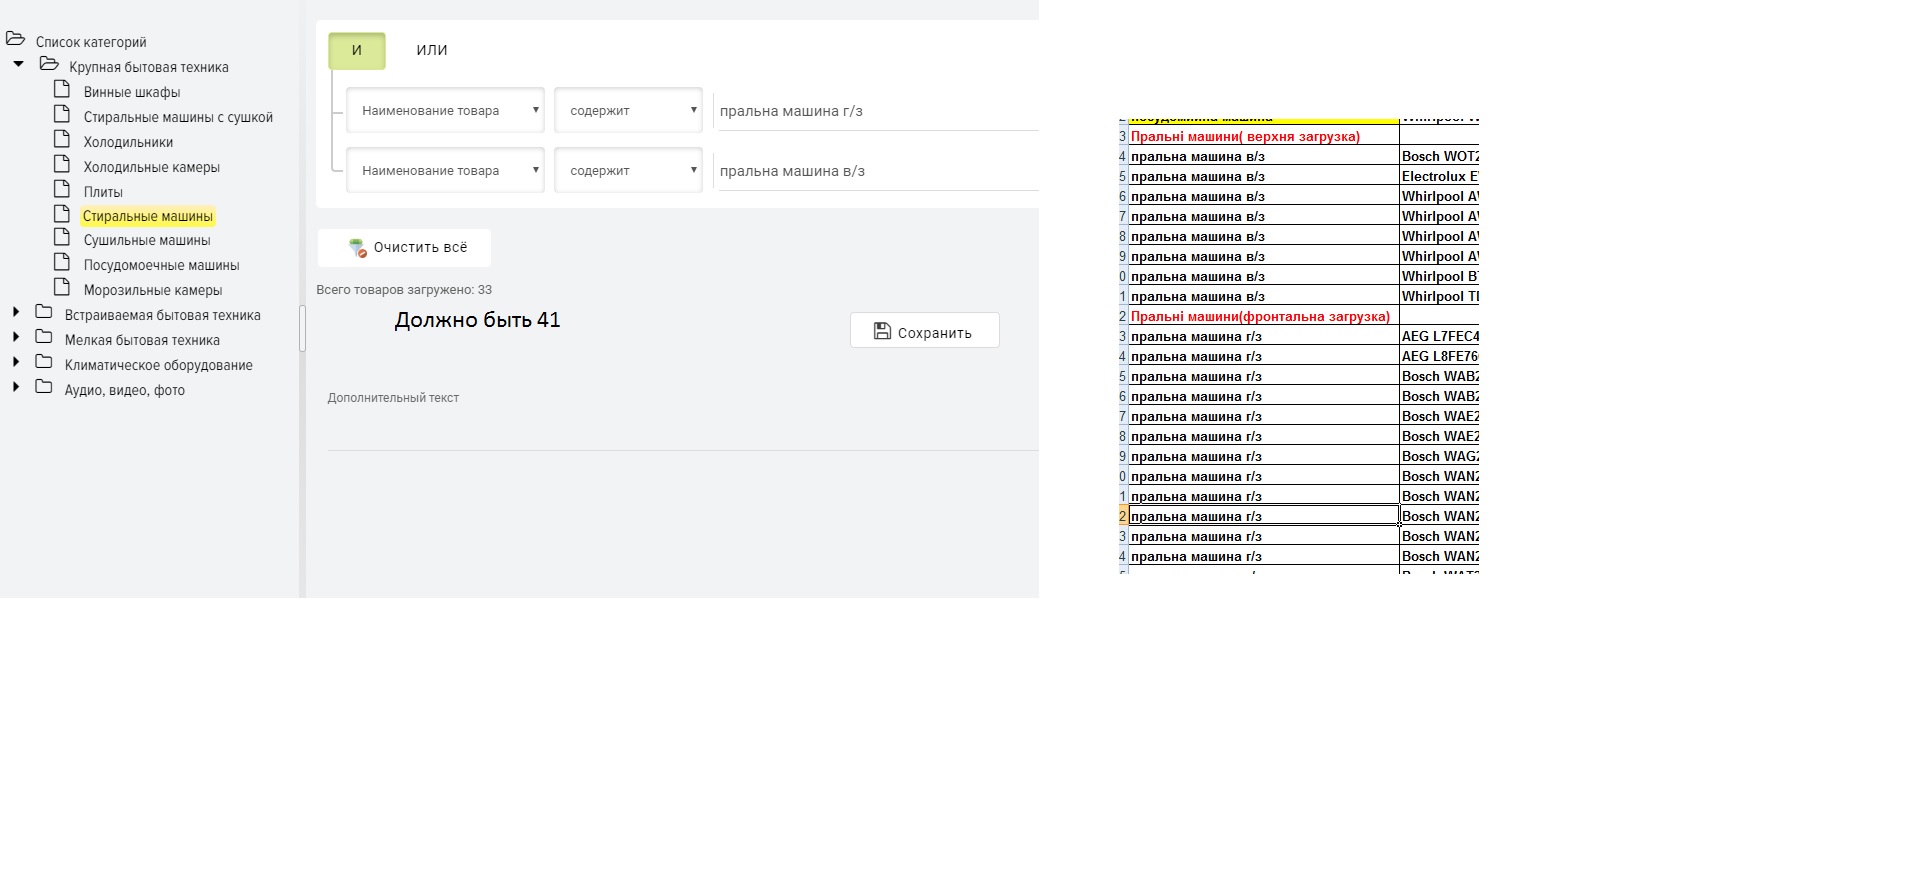
Task: Expand the Мелкая бытовая техника category
Action: tap(16, 337)
